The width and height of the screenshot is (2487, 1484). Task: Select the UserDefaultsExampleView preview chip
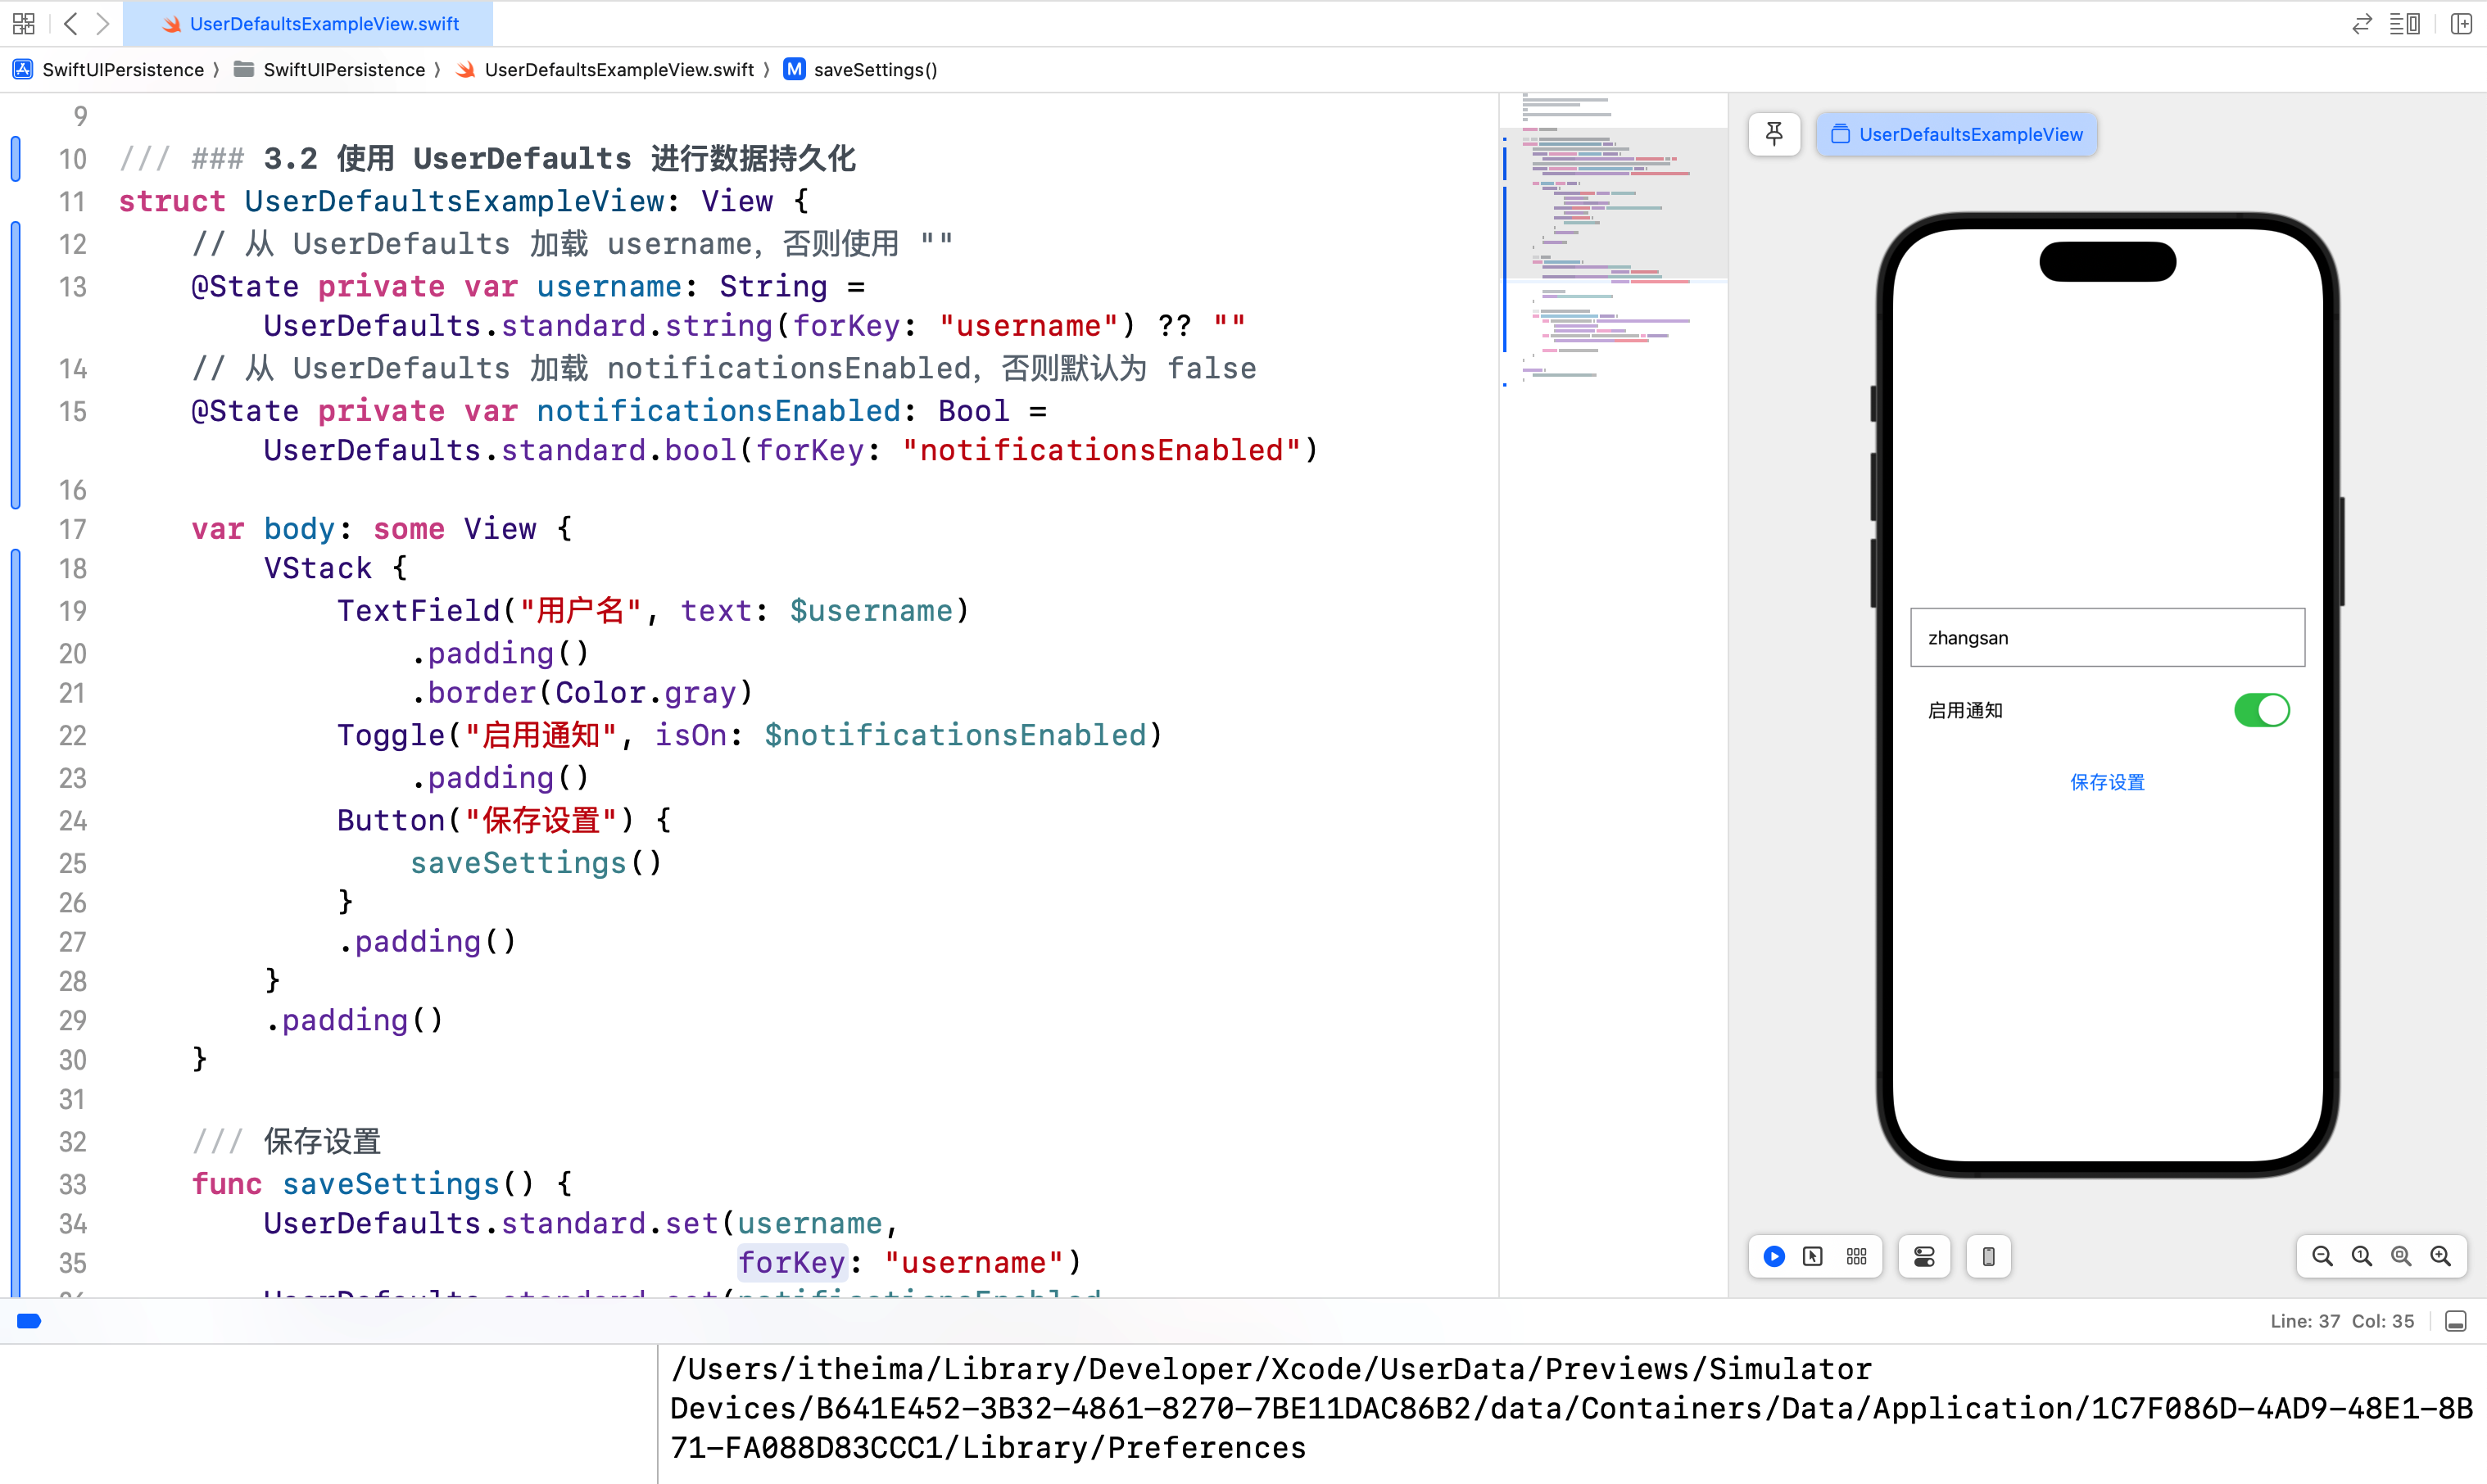(x=1957, y=134)
